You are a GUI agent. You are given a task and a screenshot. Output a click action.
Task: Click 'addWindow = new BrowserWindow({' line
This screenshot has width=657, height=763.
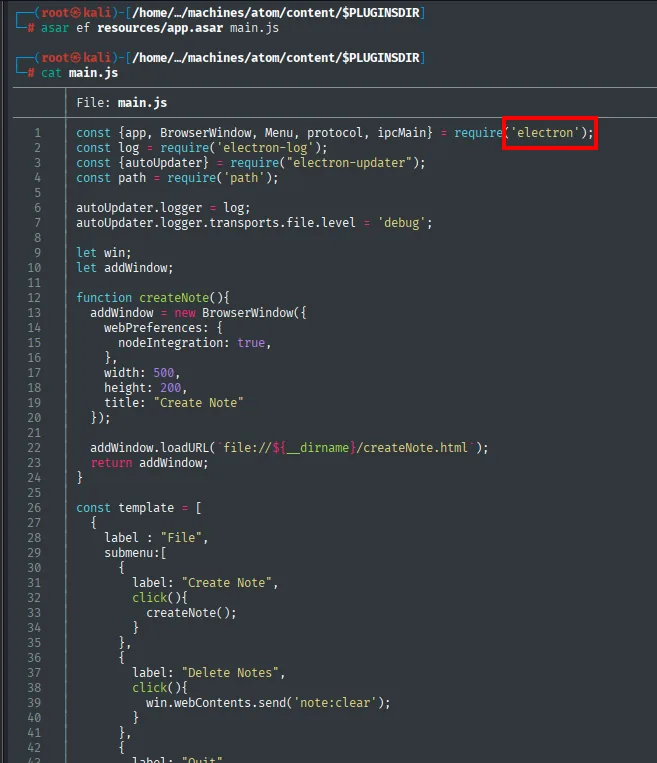click(198, 313)
